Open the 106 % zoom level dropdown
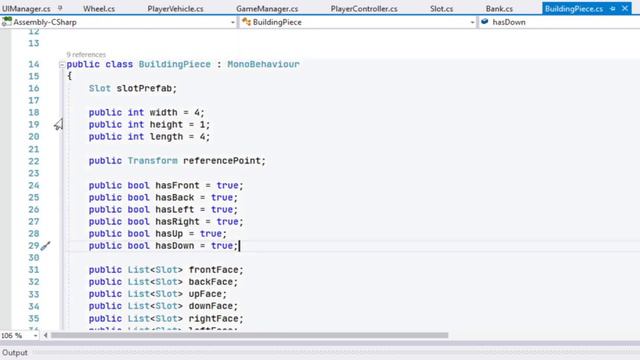Viewport: 640px width, 360px height. [x=36, y=336]
